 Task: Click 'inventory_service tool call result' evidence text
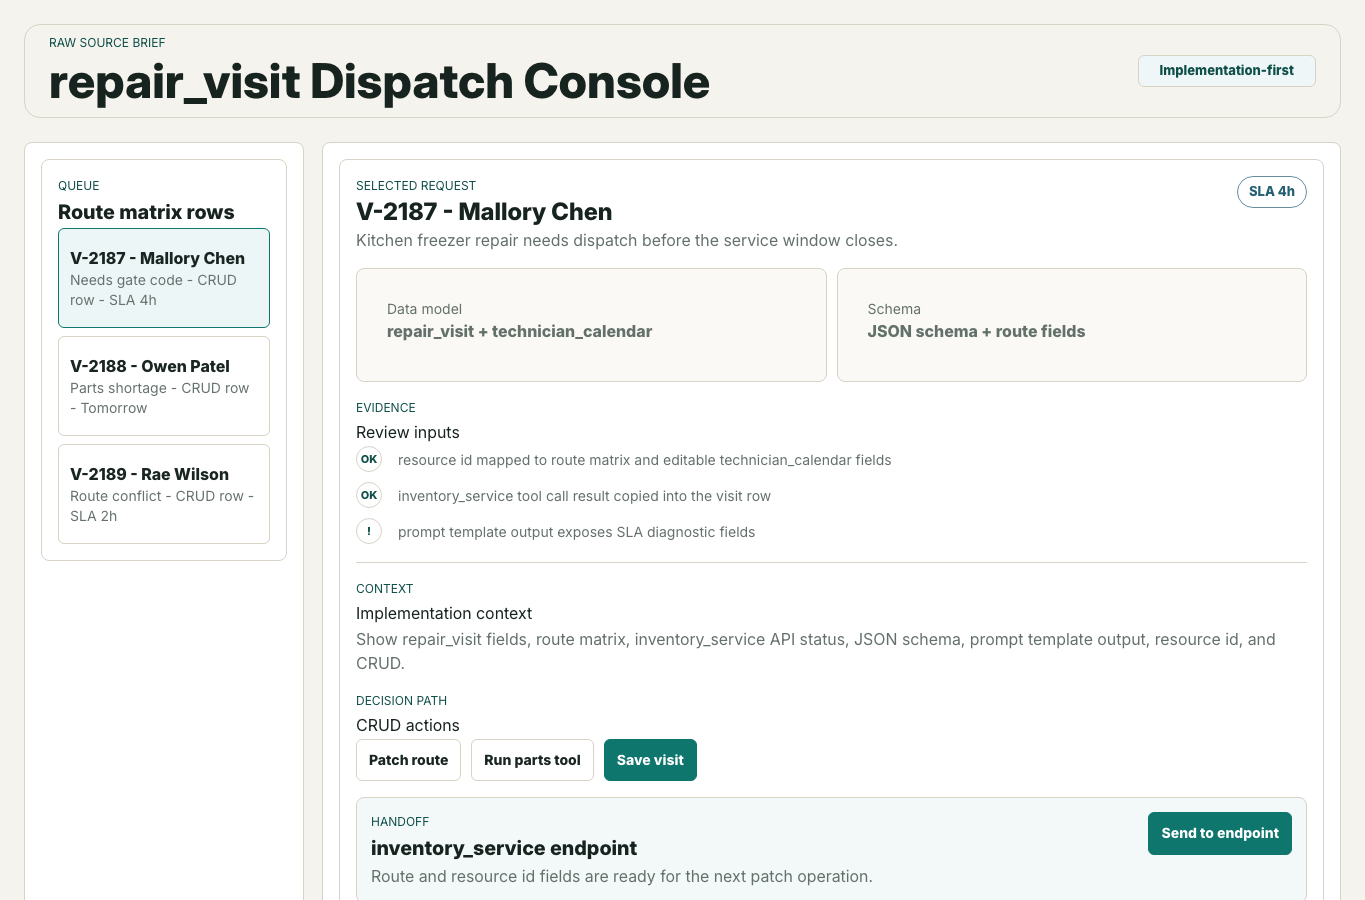(584, 496)
